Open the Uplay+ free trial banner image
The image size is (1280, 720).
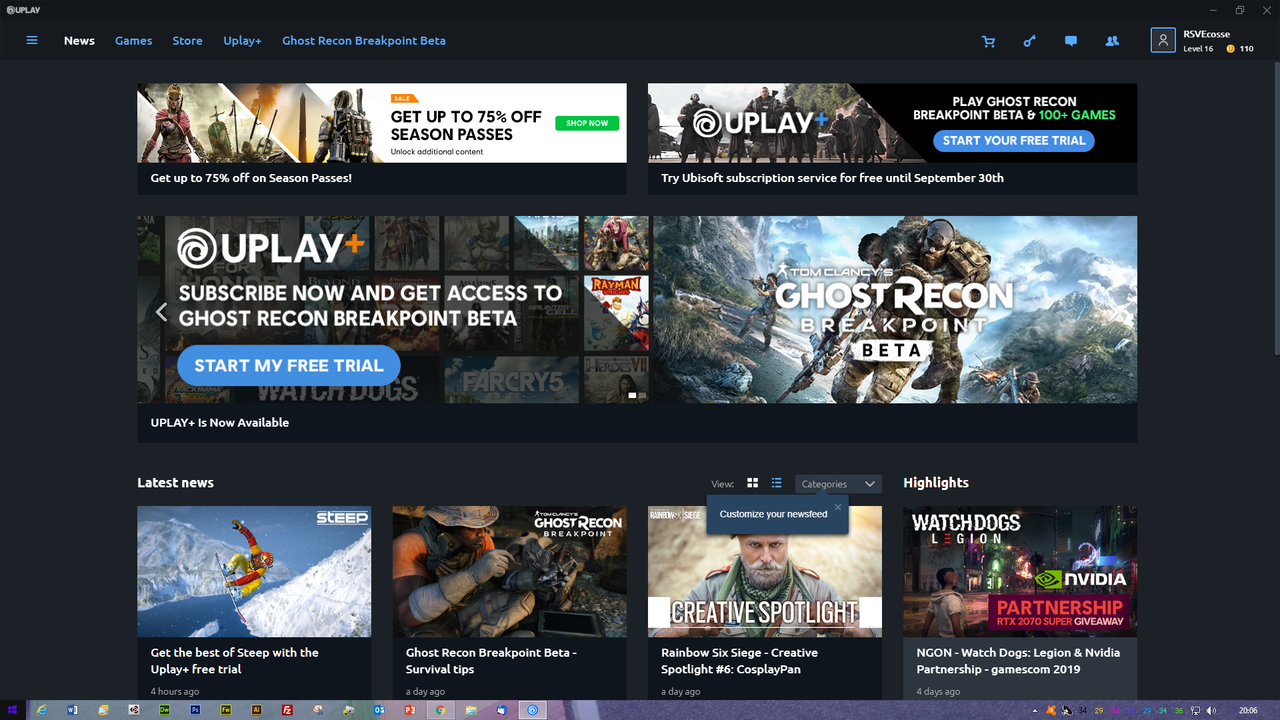[x=892, y=123]
